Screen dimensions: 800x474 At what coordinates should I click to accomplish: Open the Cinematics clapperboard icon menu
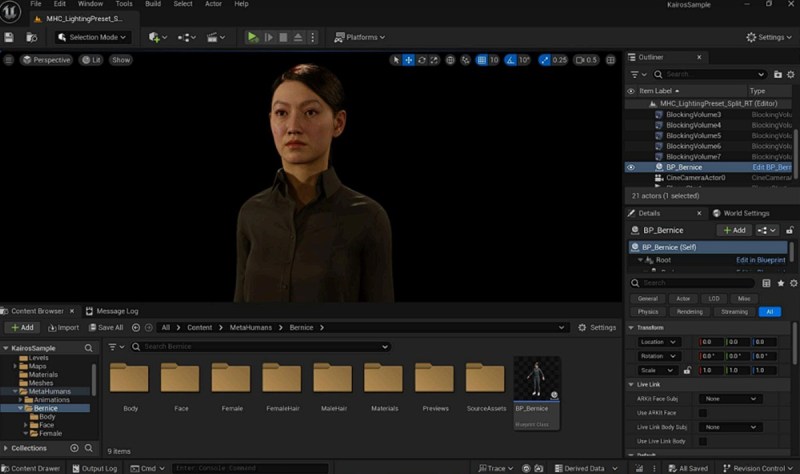(x=216, y=37)
